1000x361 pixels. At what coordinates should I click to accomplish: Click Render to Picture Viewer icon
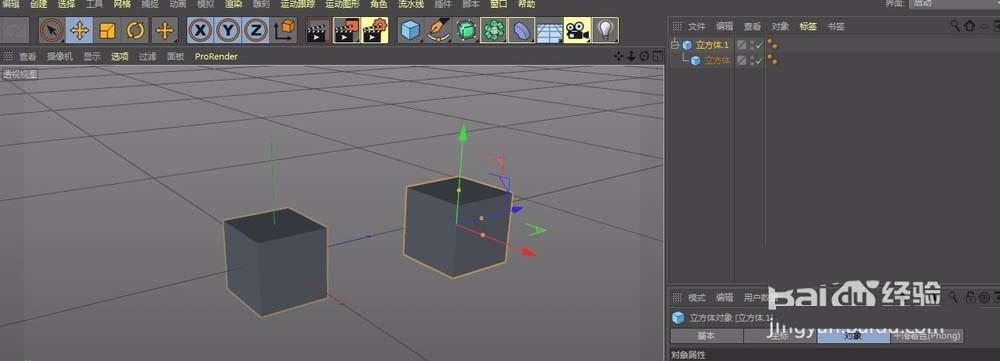click(x=346, y=31)
